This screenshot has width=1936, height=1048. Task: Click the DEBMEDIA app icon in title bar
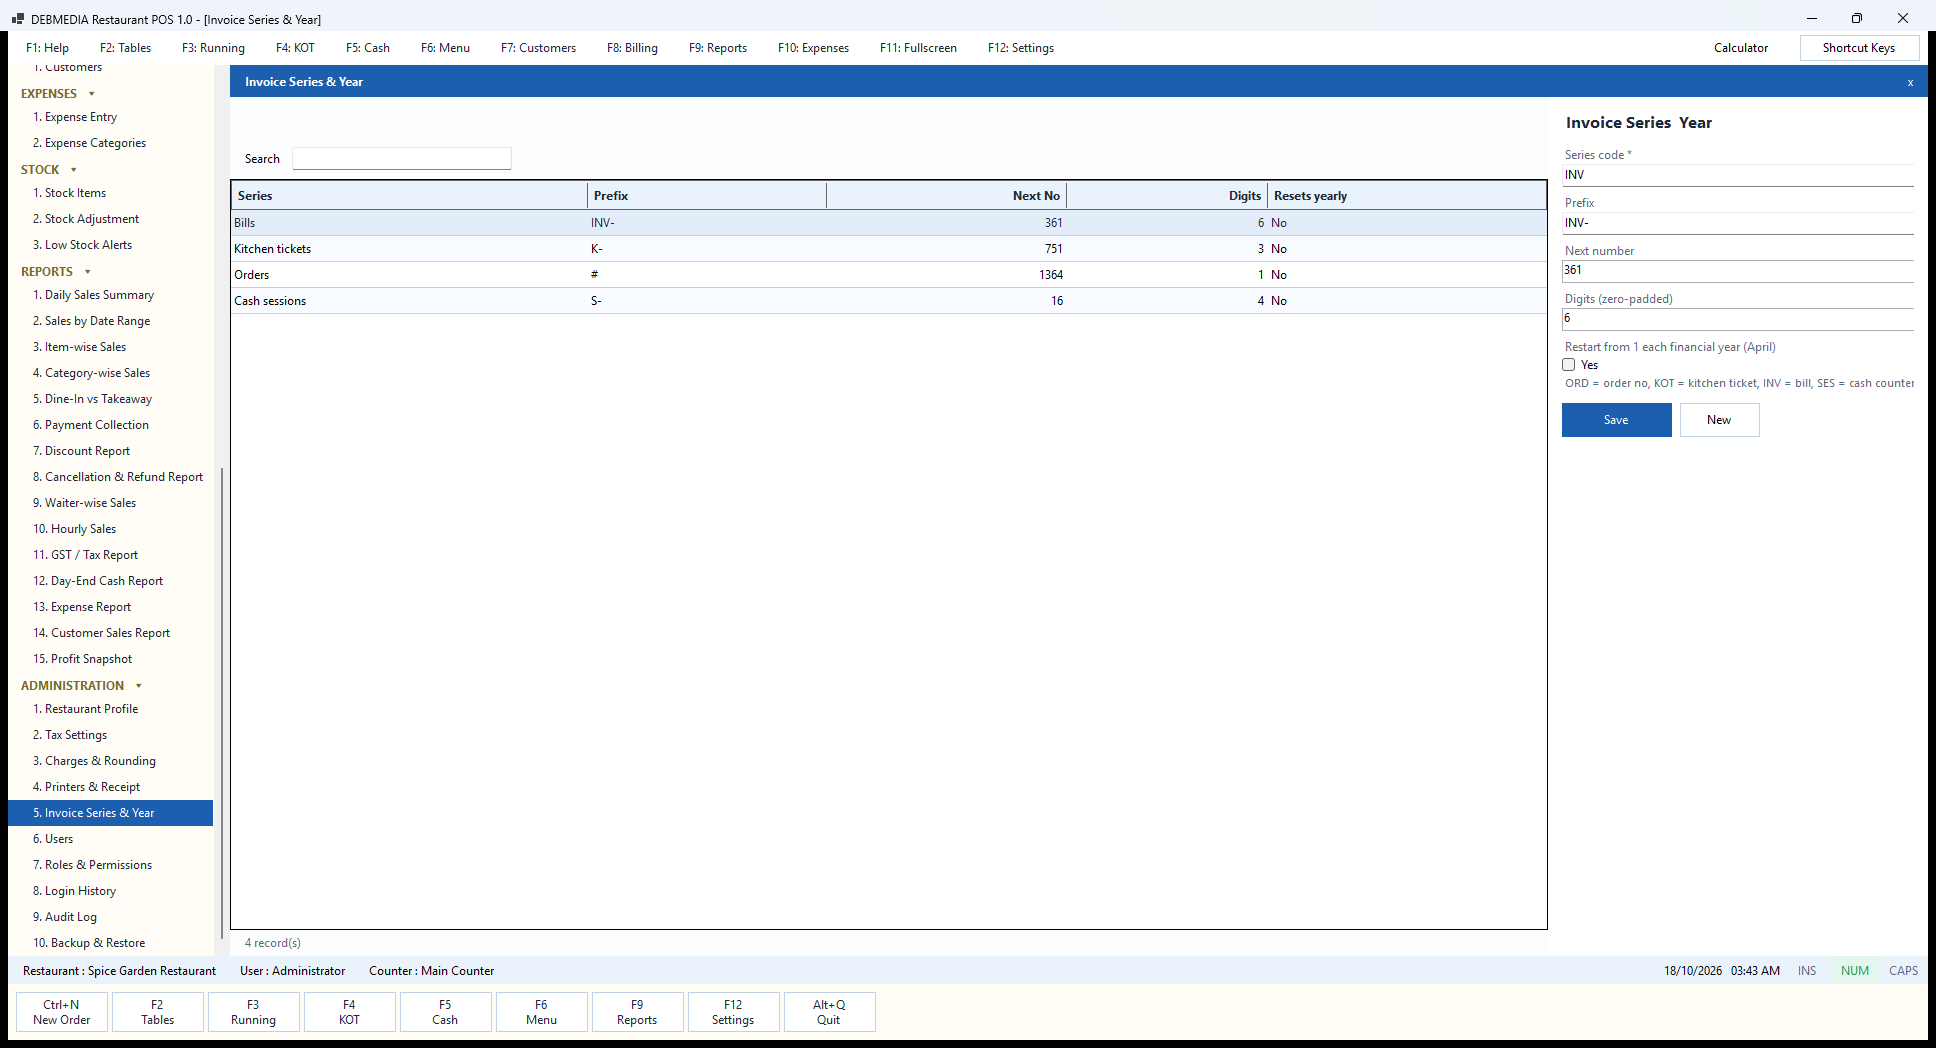click(x=17, y=19)
